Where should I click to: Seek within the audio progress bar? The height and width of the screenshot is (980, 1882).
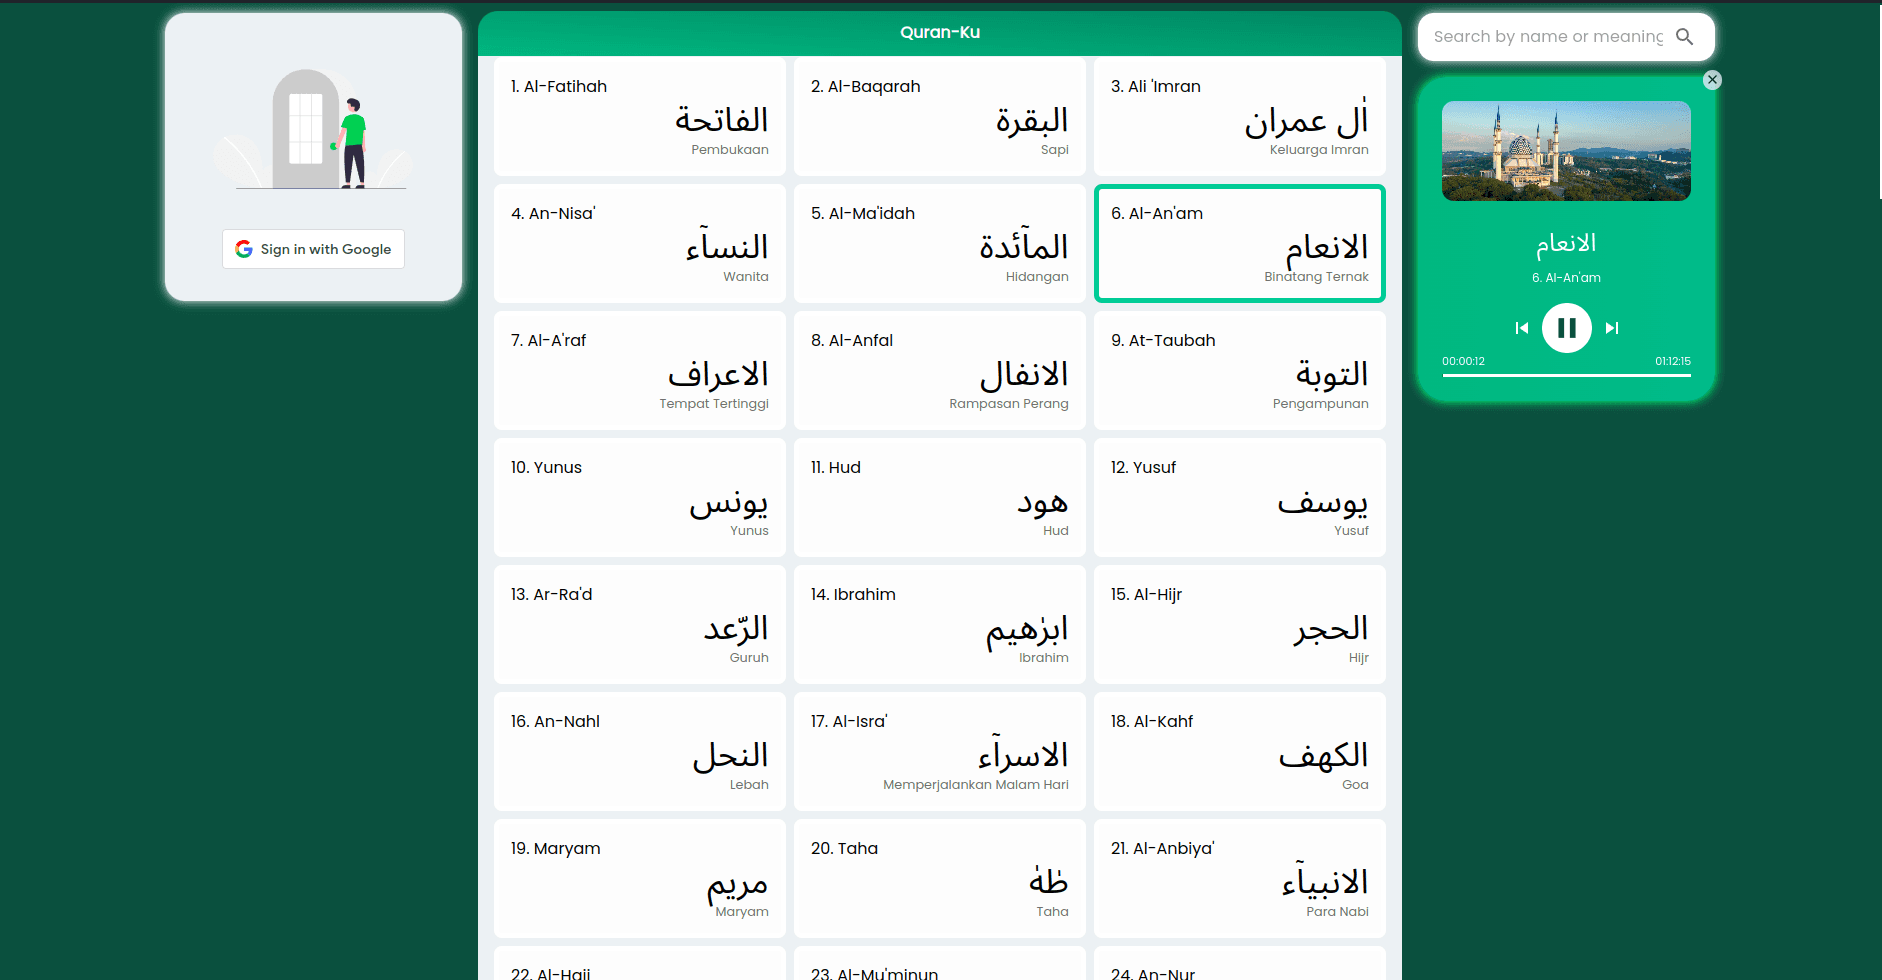coord(1566,376)
